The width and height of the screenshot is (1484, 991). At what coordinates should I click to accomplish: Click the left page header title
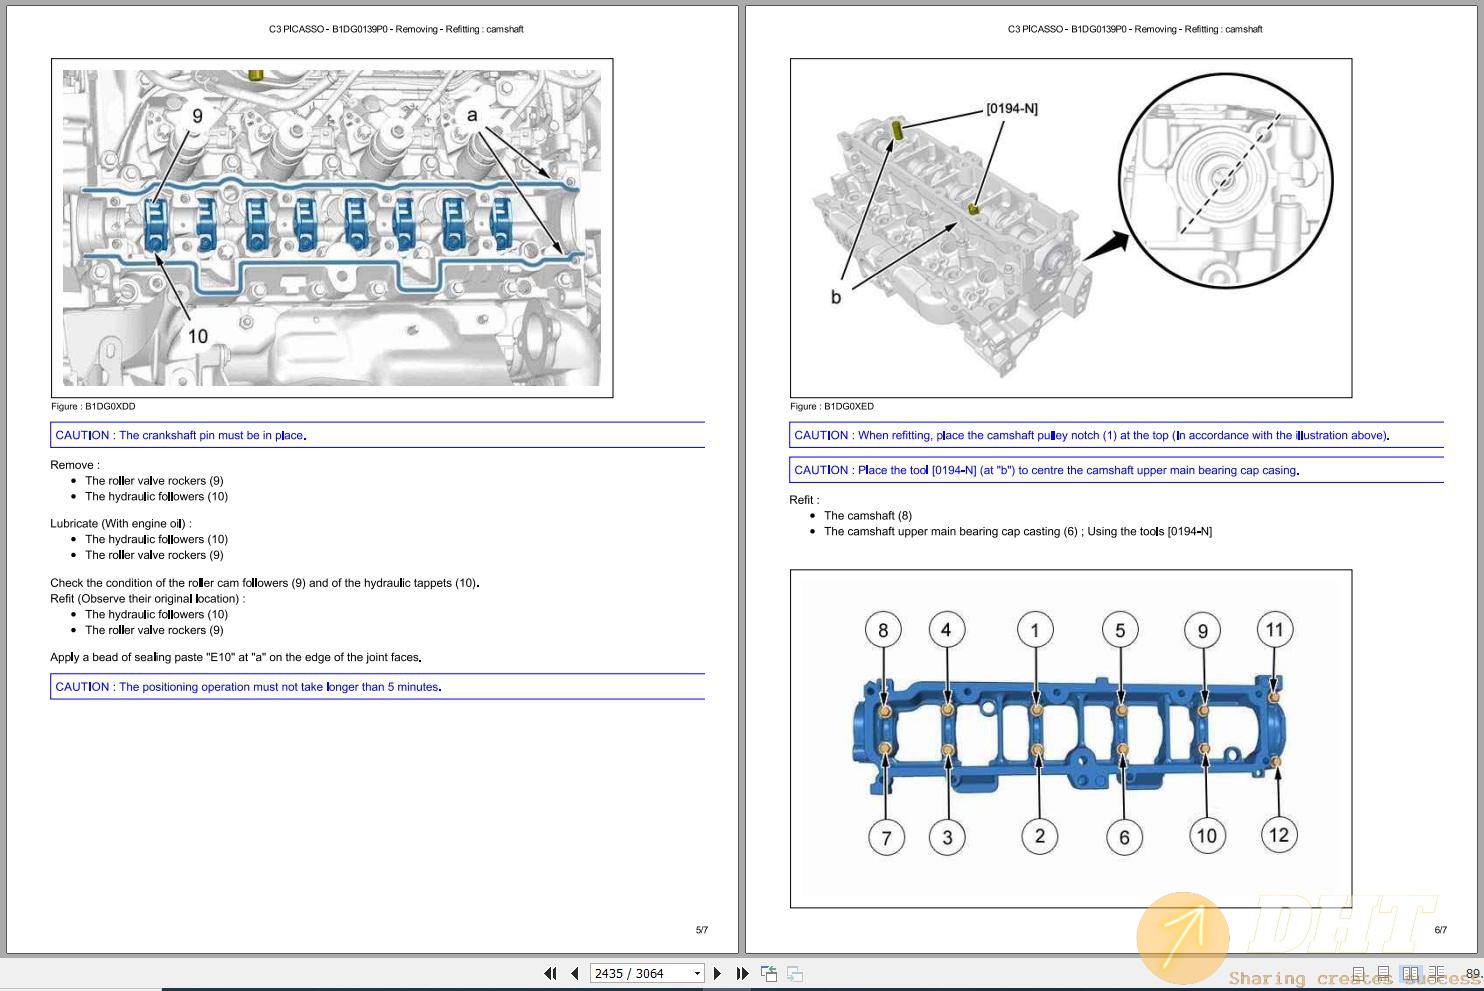tap(396, 29)
